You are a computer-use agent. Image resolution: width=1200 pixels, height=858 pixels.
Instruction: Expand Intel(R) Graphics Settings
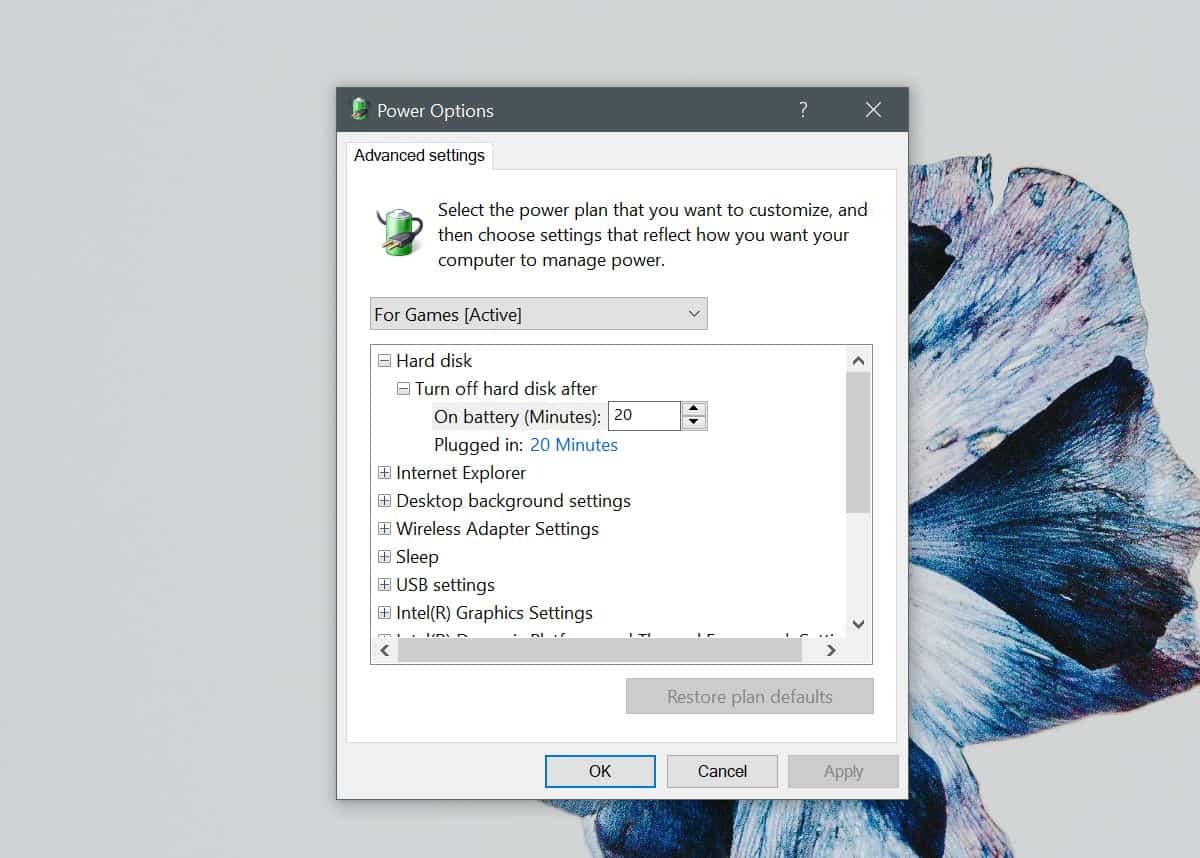(384, 612)
